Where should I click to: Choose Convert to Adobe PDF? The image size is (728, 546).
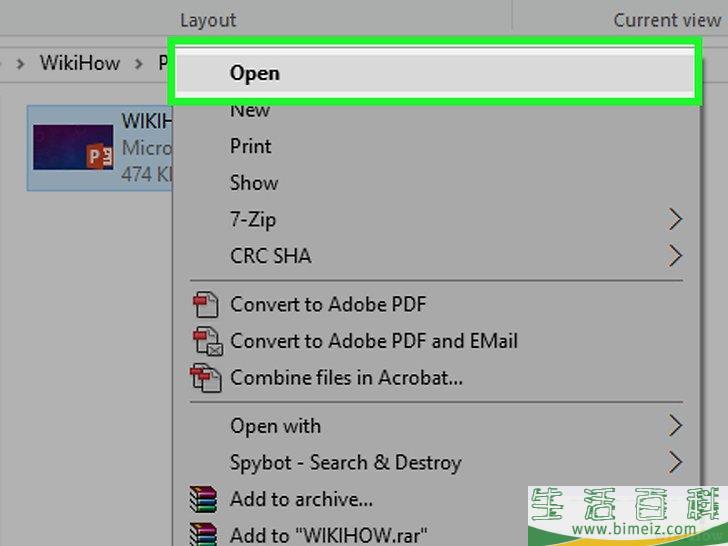(328, 305)
